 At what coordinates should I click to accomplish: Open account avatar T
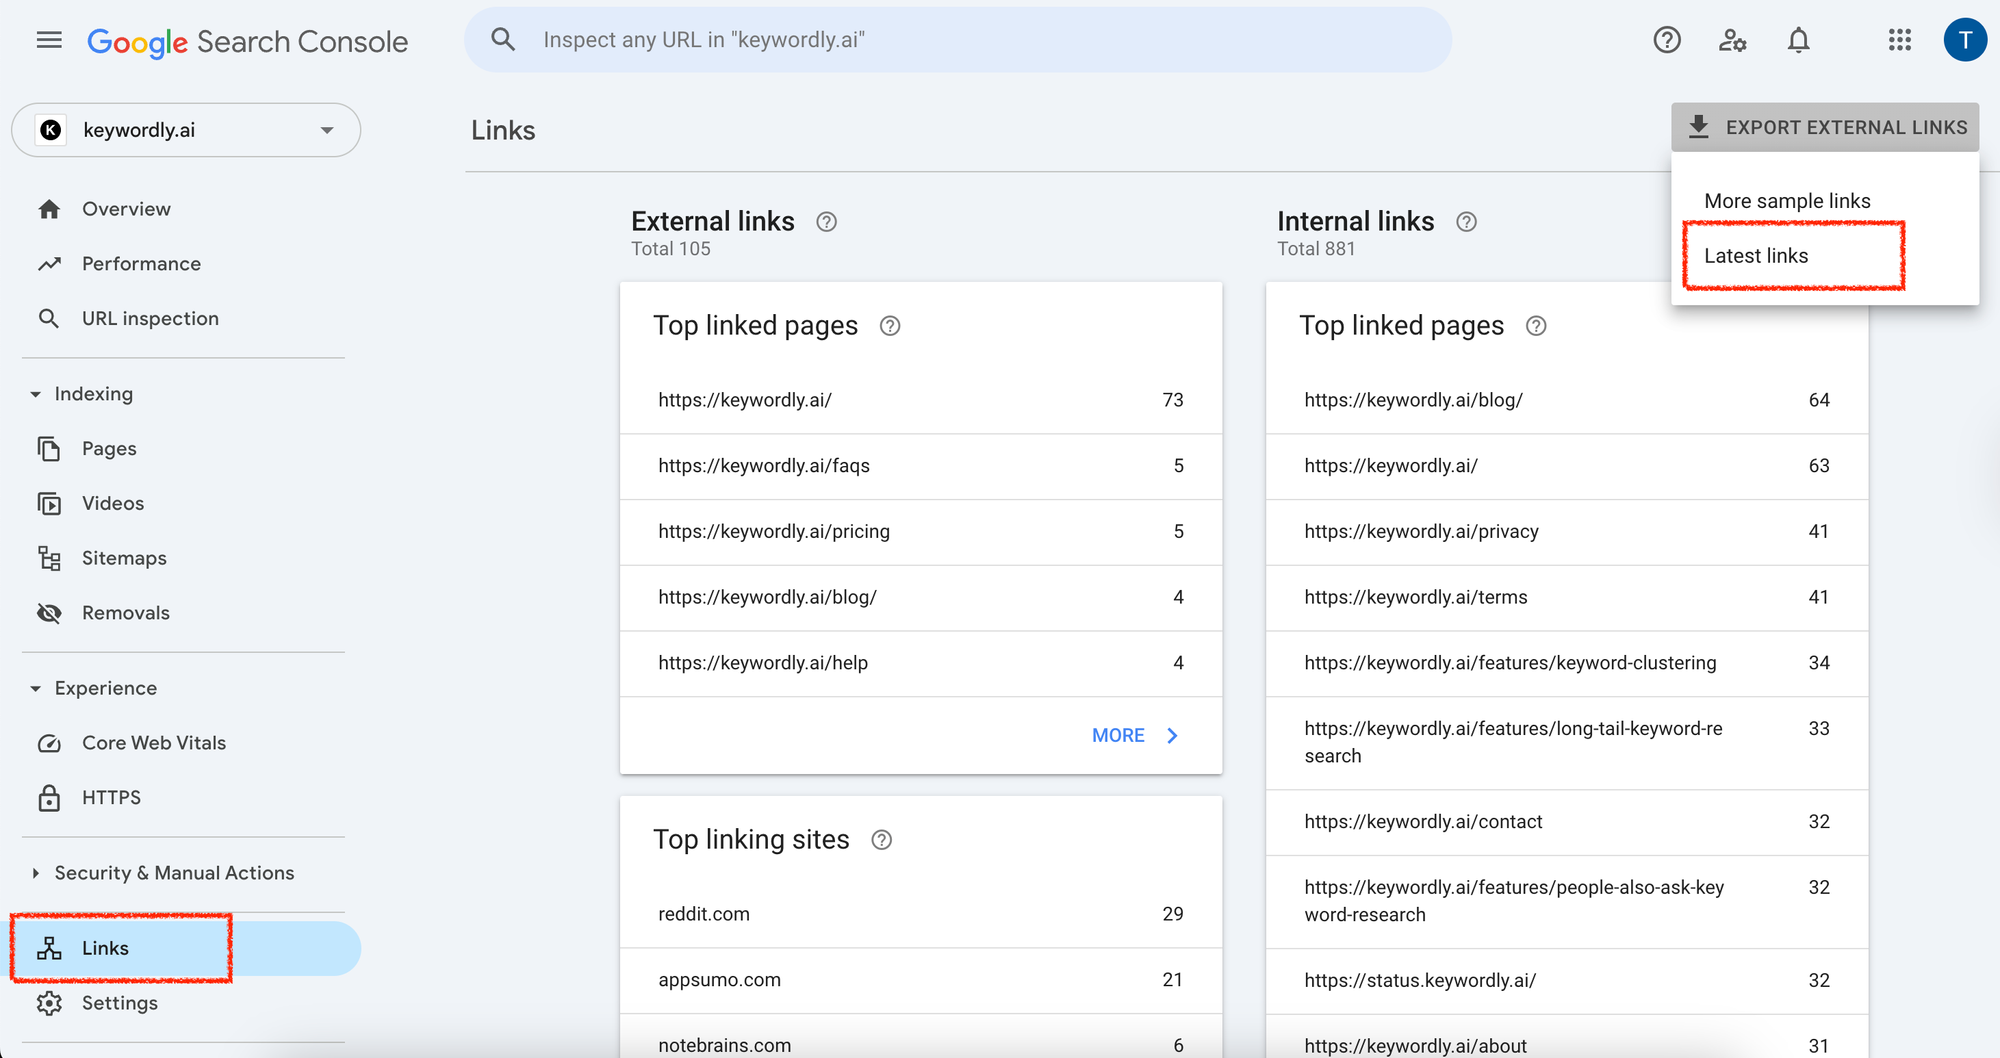pos(1965,40)
